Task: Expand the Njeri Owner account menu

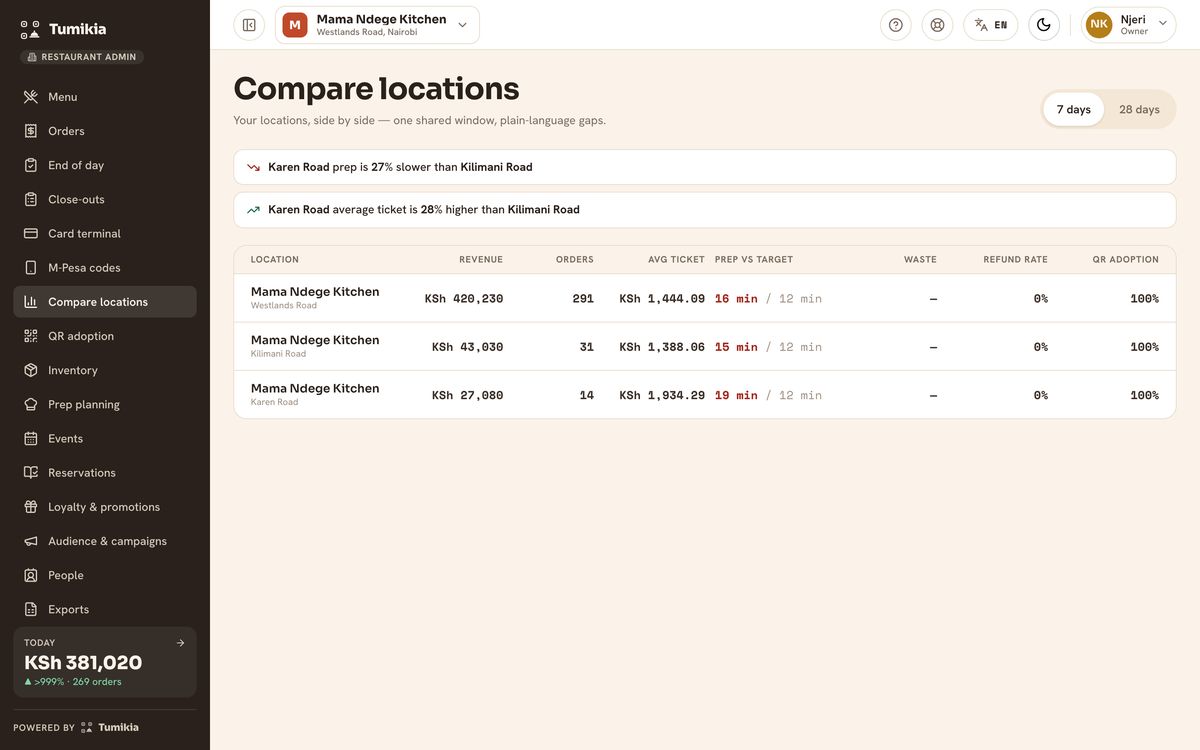Action: click(1129, 25)
